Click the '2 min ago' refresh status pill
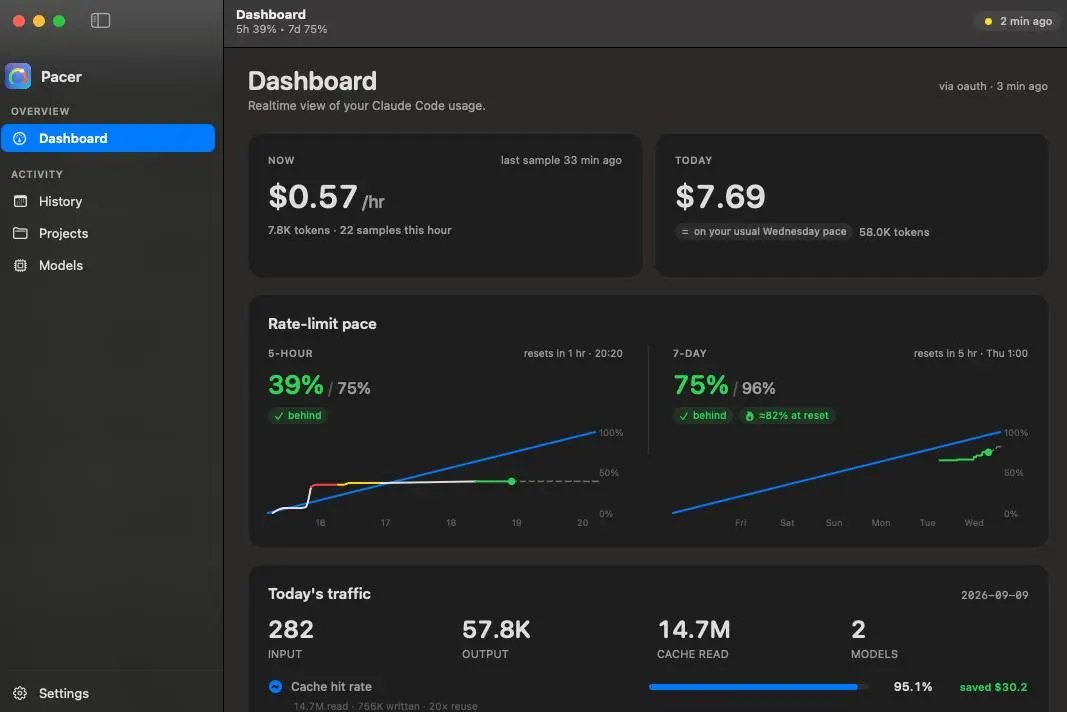 point(1018,21)
